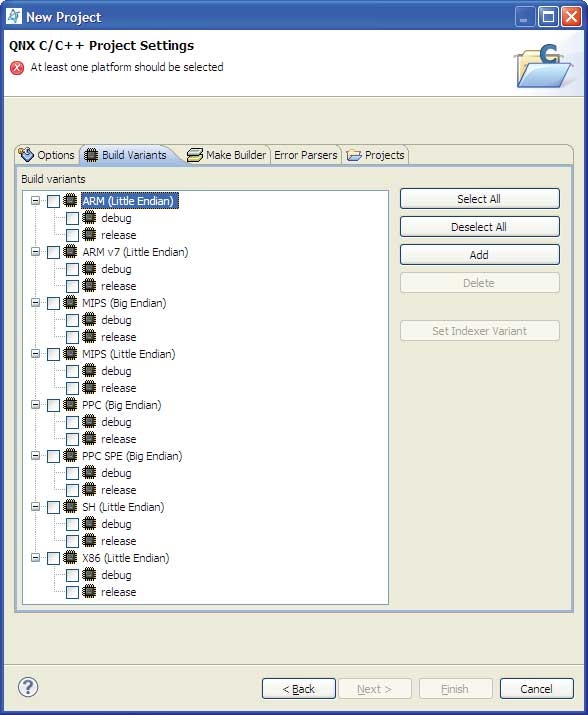Viewport: 588px width, 715px height.
Task: Collapse the PPC (Big Endian) tree node
Action: 35,404
